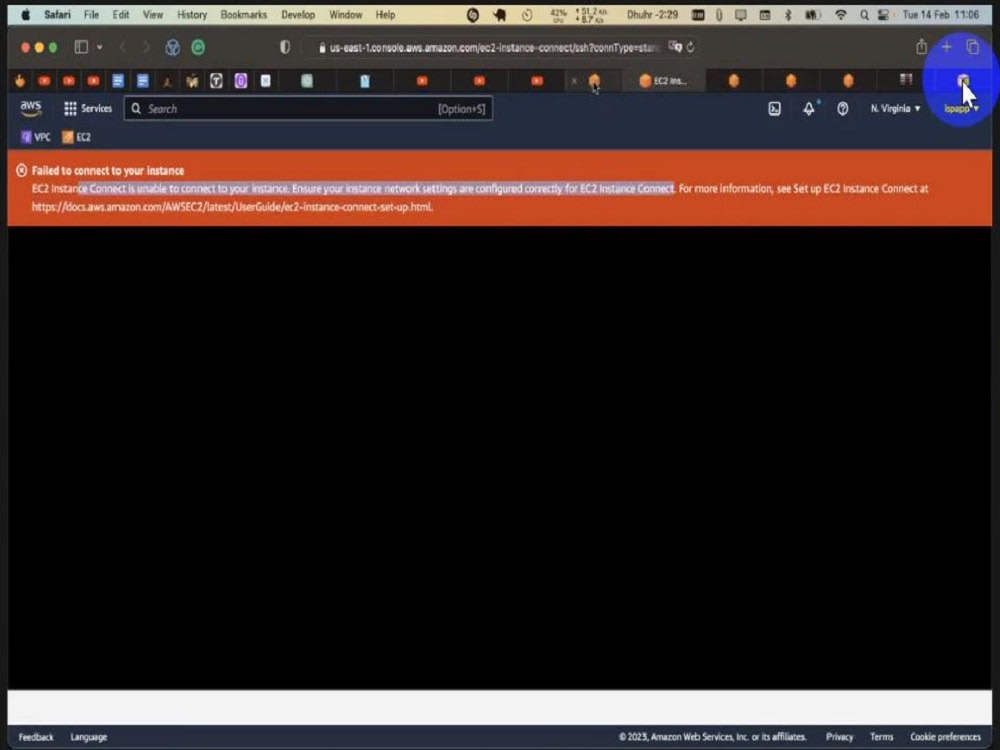
Task: Select the EC2 favorite shortcut
Action: 79,137
